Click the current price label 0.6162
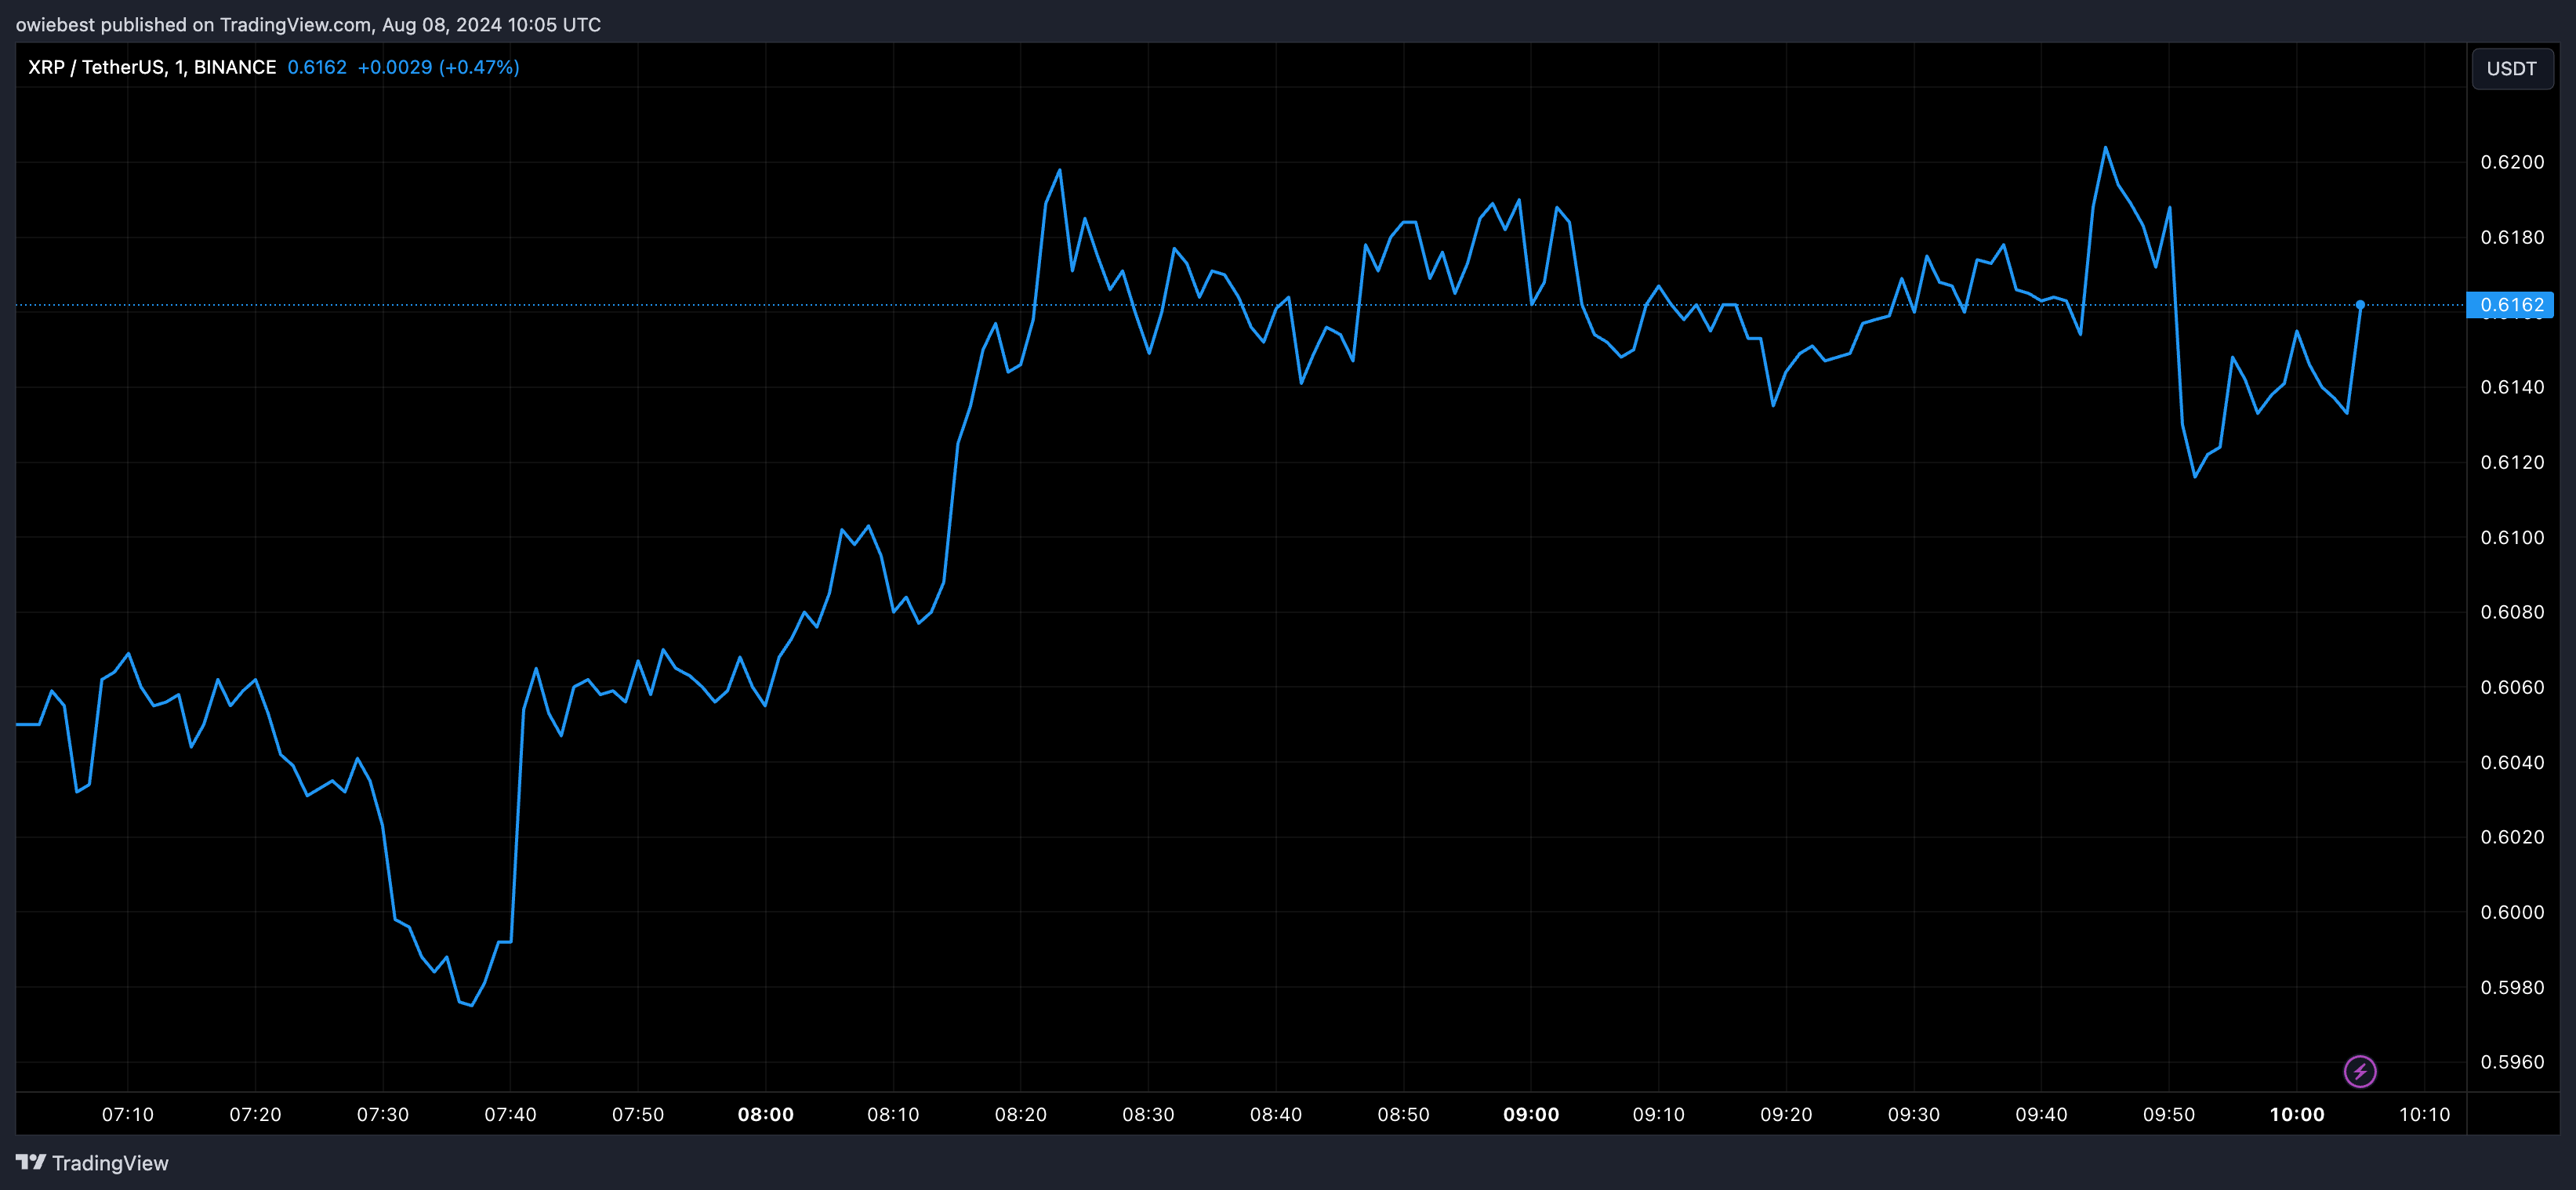The image size is (2576, 1190). click(2511, 305)
